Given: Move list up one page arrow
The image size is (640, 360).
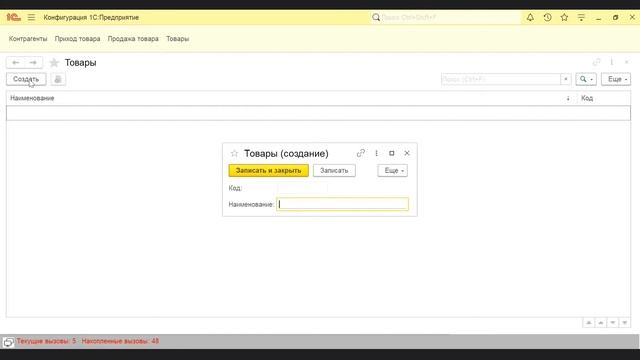Looking at the screenshot, I should pyautogui.click(x=601, y=323).
